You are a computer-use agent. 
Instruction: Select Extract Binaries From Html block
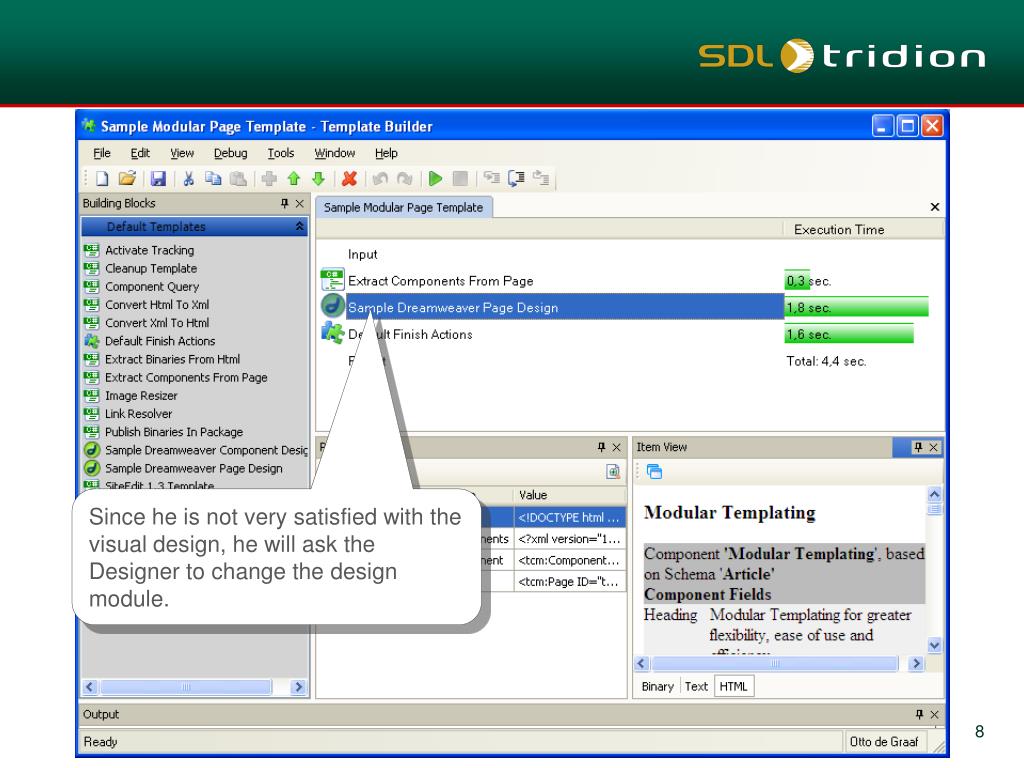pyautogui.click(x=172, y=359)
